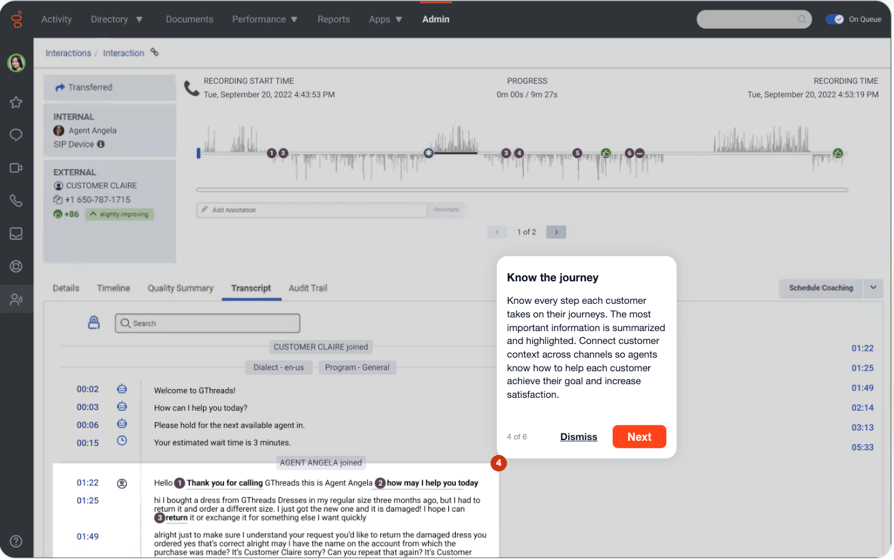Open the Documents menu
Screen dimensions: 894x560
[189, 19]
